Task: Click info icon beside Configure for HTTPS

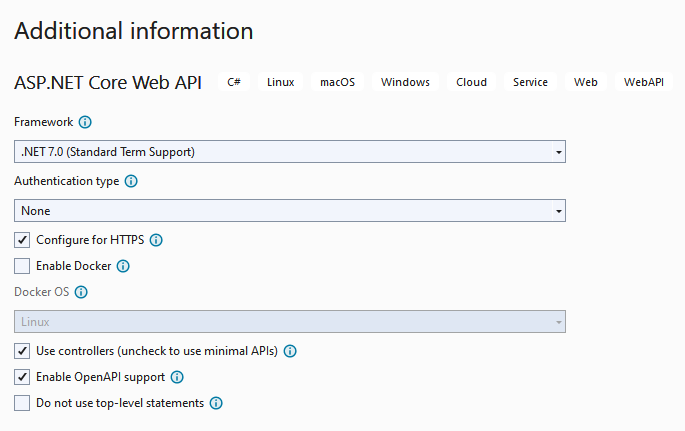Action: pos(156,240)
